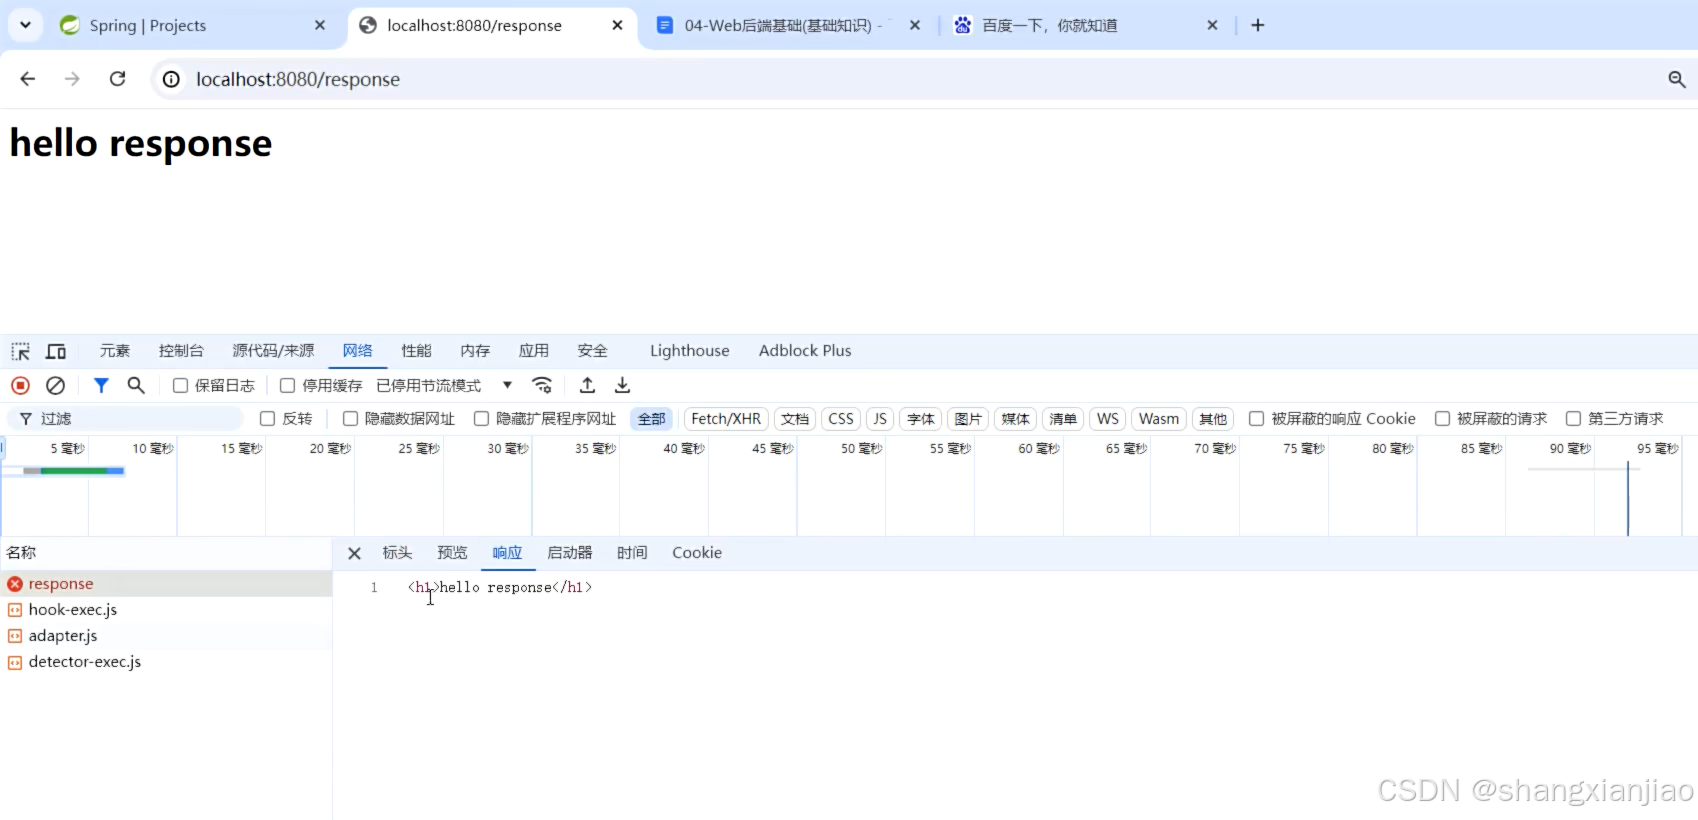Open the Lighthouse panel
Viewport: 1698px width, 820px height.
click(690, 351)
